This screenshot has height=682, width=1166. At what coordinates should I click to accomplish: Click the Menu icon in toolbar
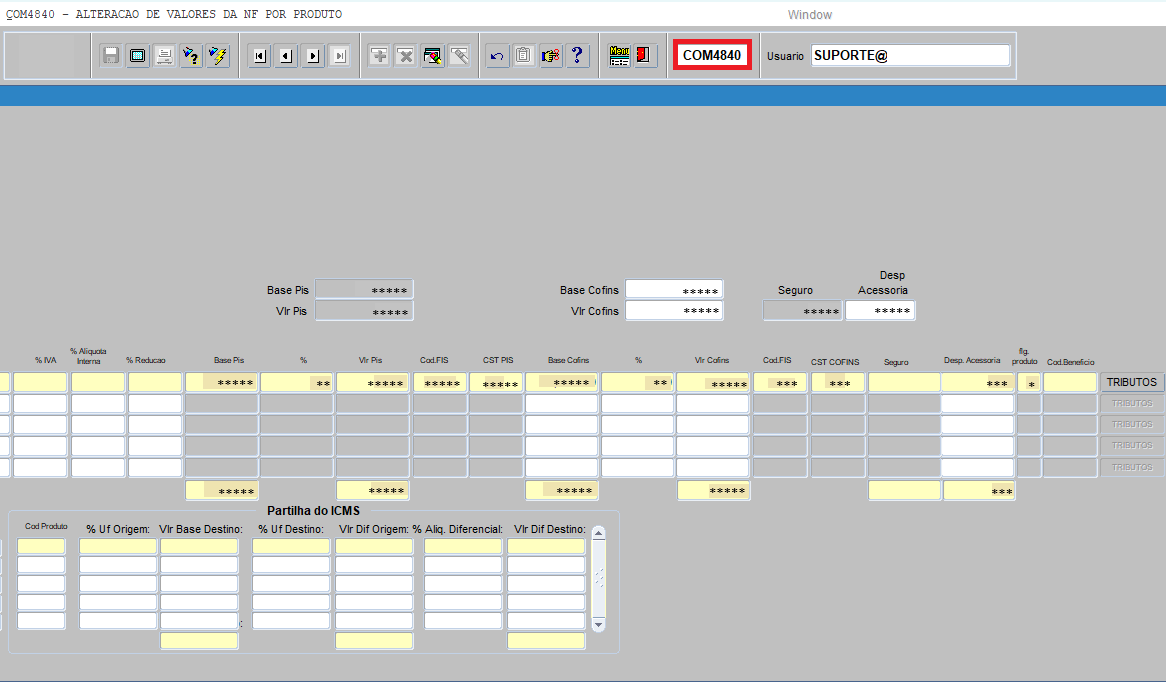click(x=619, y=56)
